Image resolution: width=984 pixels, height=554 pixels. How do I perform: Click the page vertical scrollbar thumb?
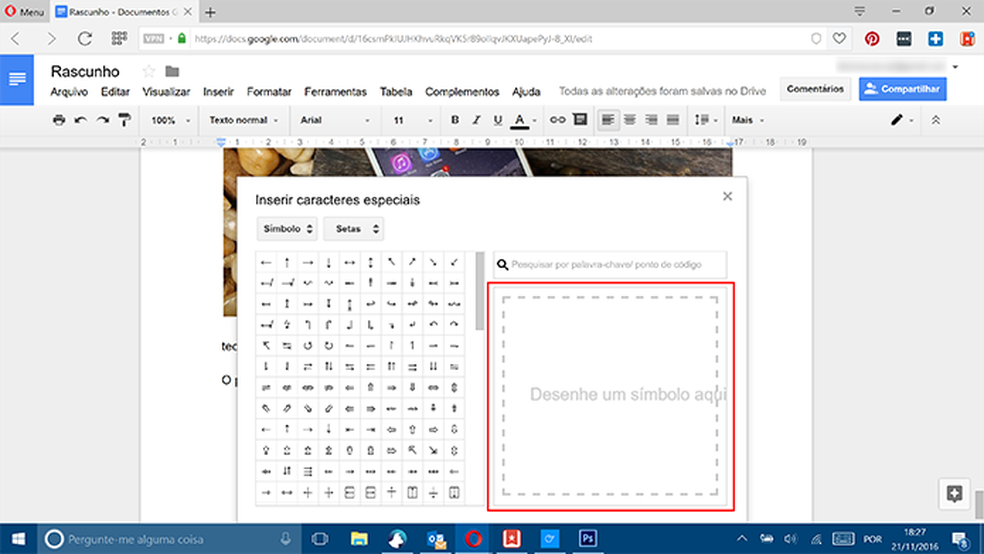(x=980, y=504)
